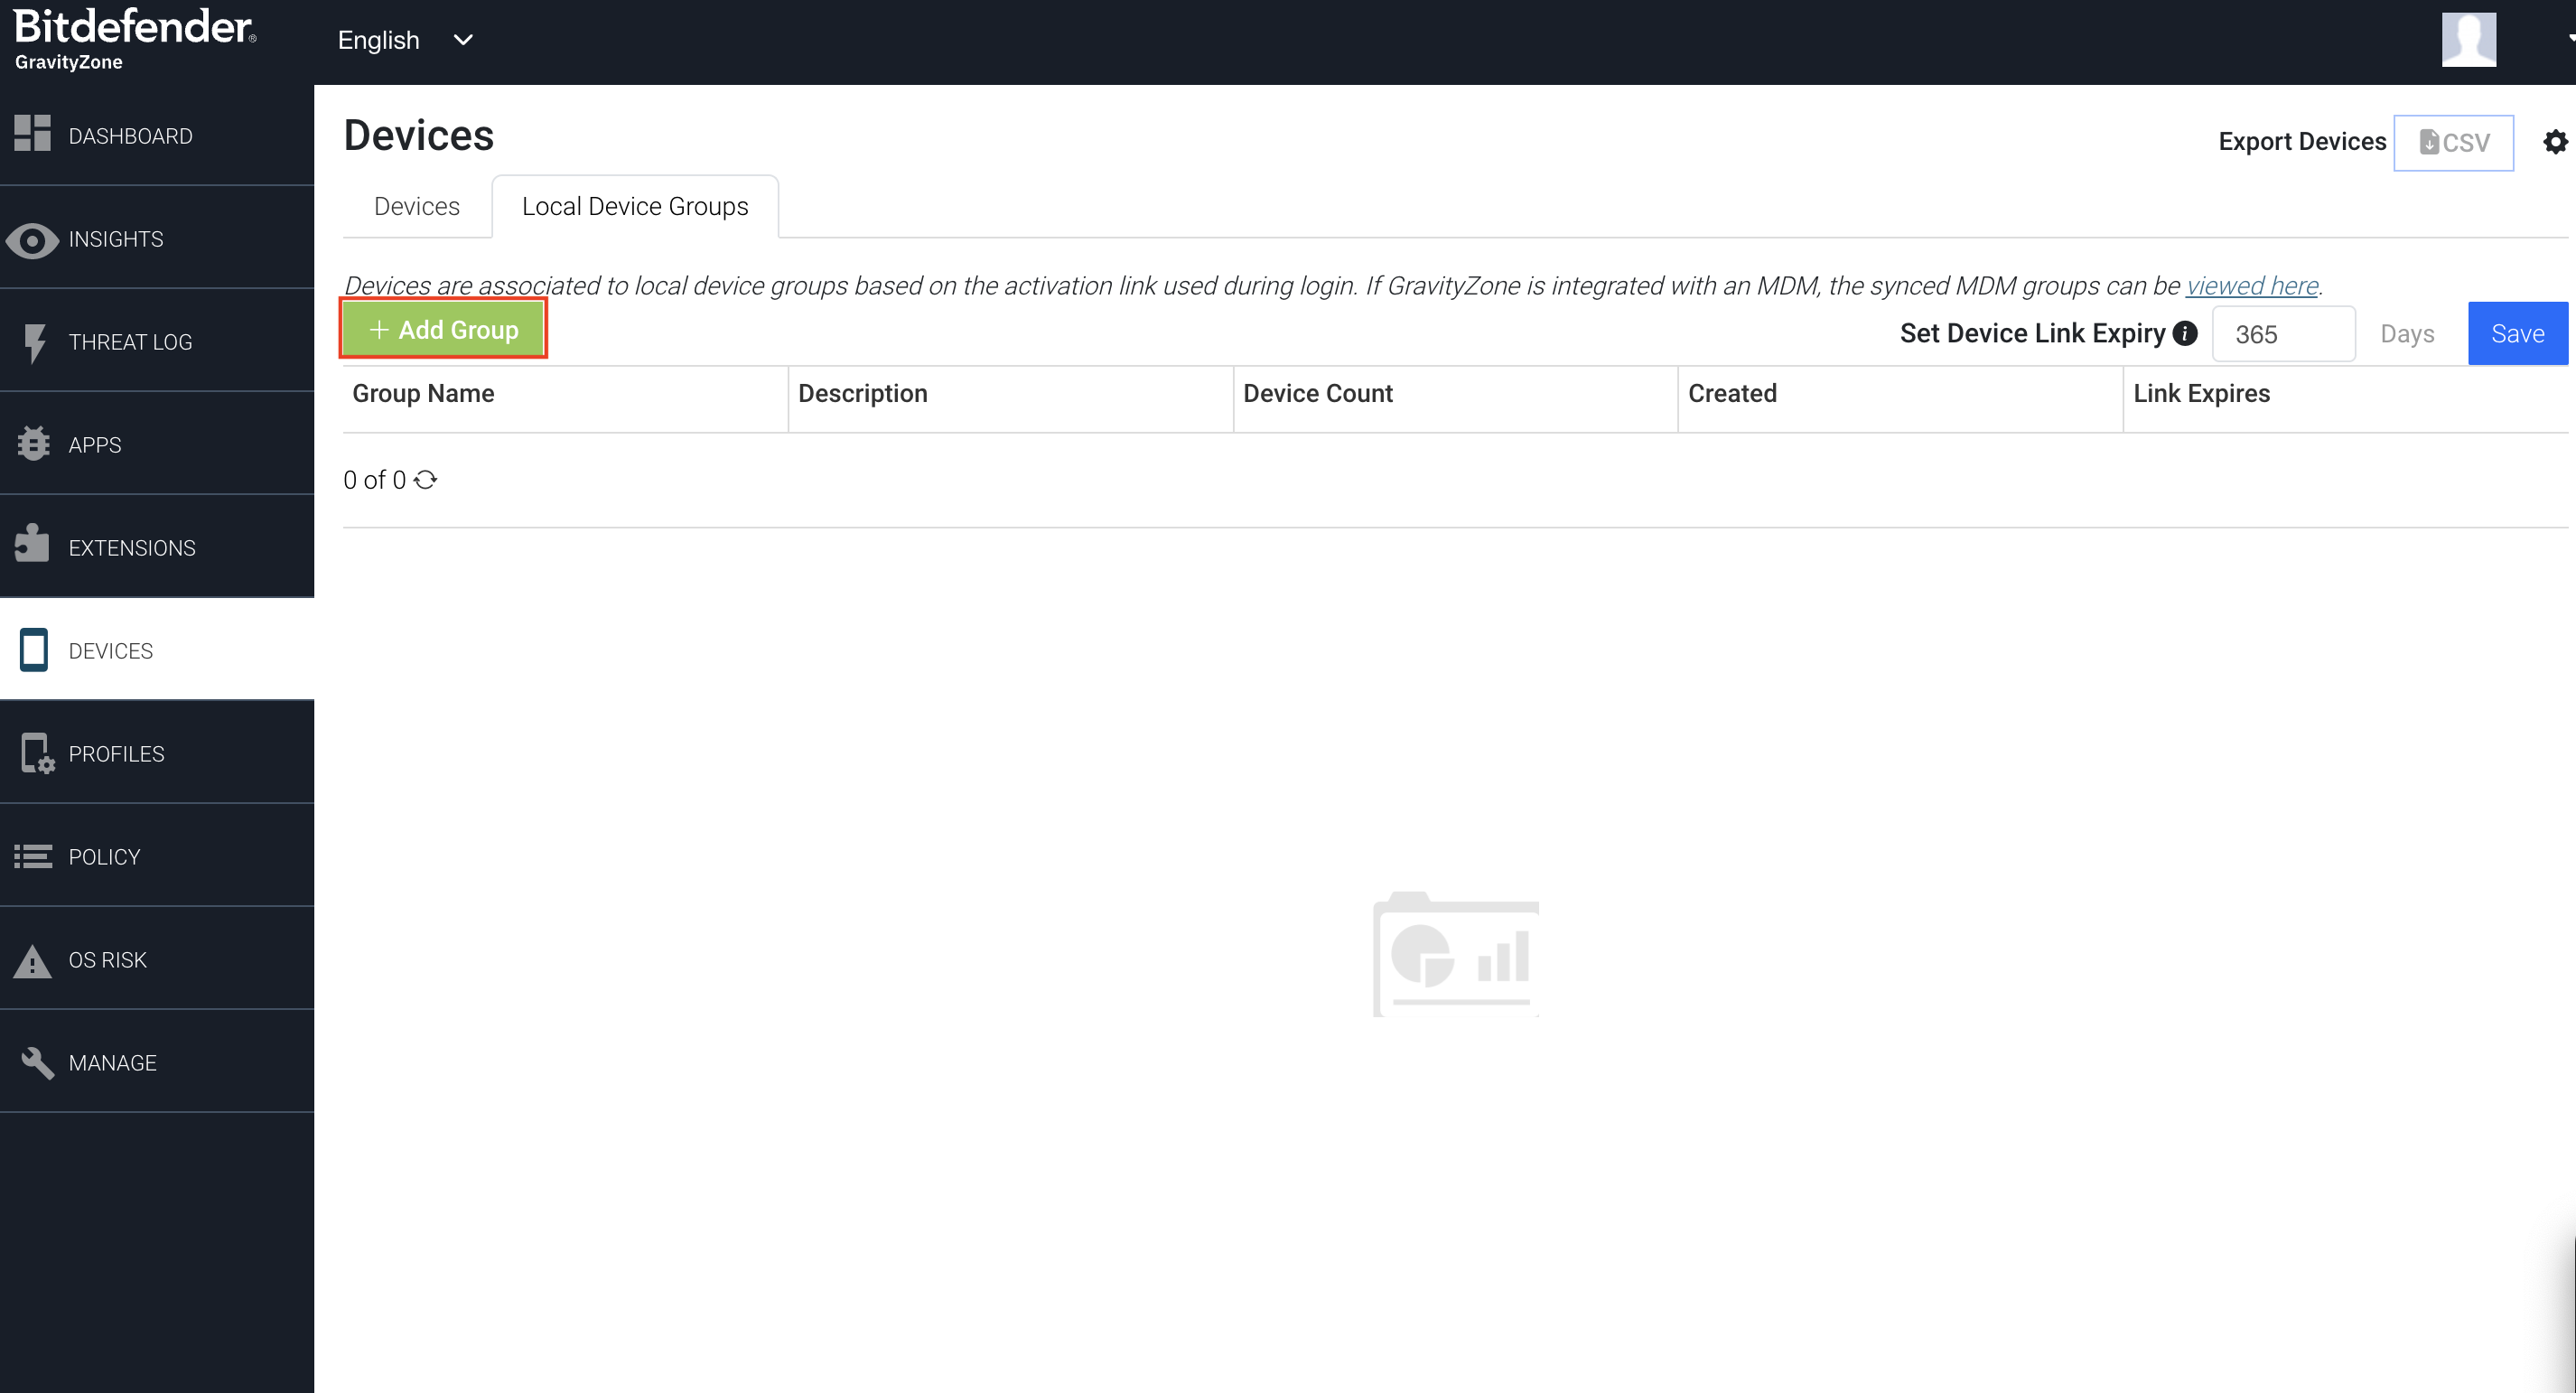The image size is (2576, 1393).
Task: Open the user avatar menu
Action: tap(2468, 40)
